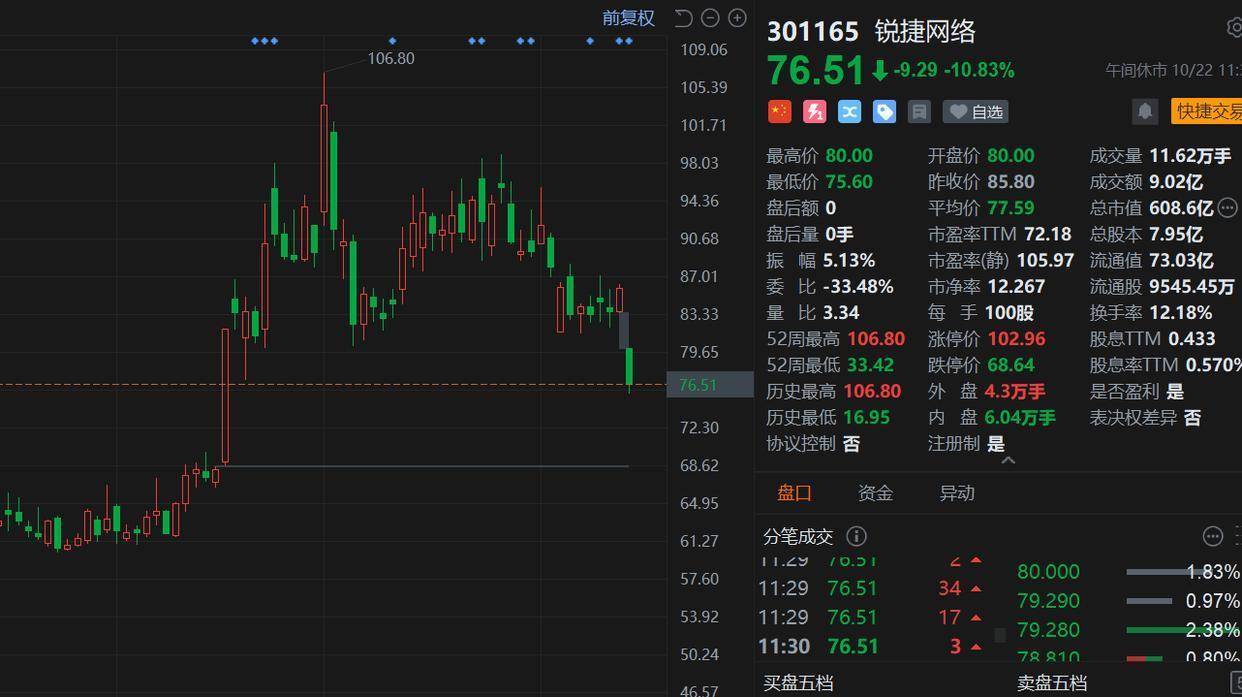Open the more options menu for 分笔成交

(1212, 537)
